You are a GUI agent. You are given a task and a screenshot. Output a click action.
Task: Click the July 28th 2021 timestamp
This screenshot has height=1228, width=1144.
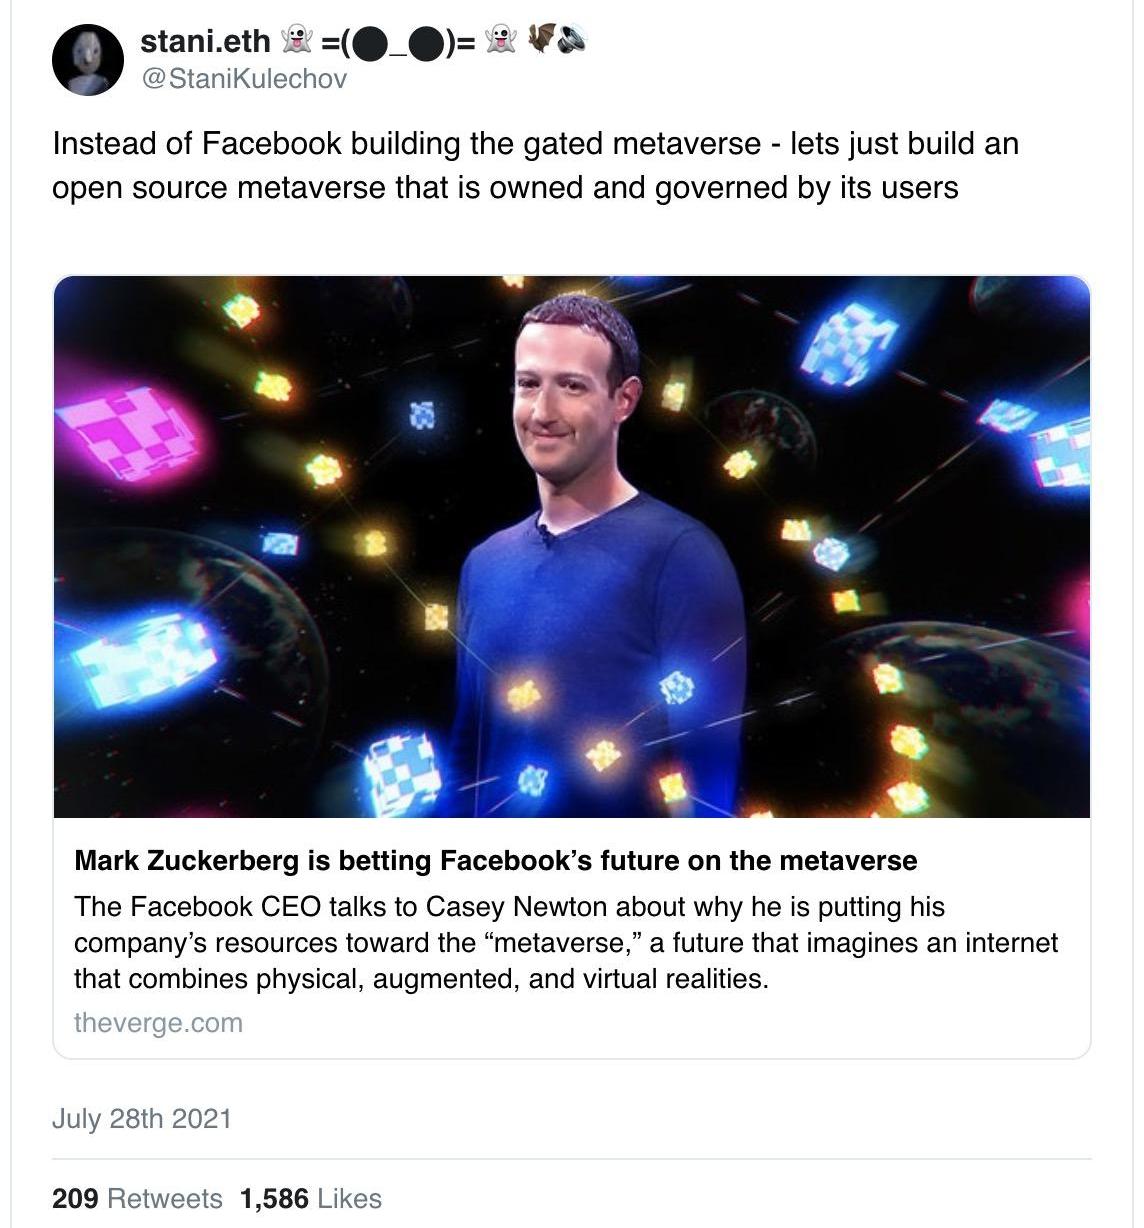tap(141, 1117)
